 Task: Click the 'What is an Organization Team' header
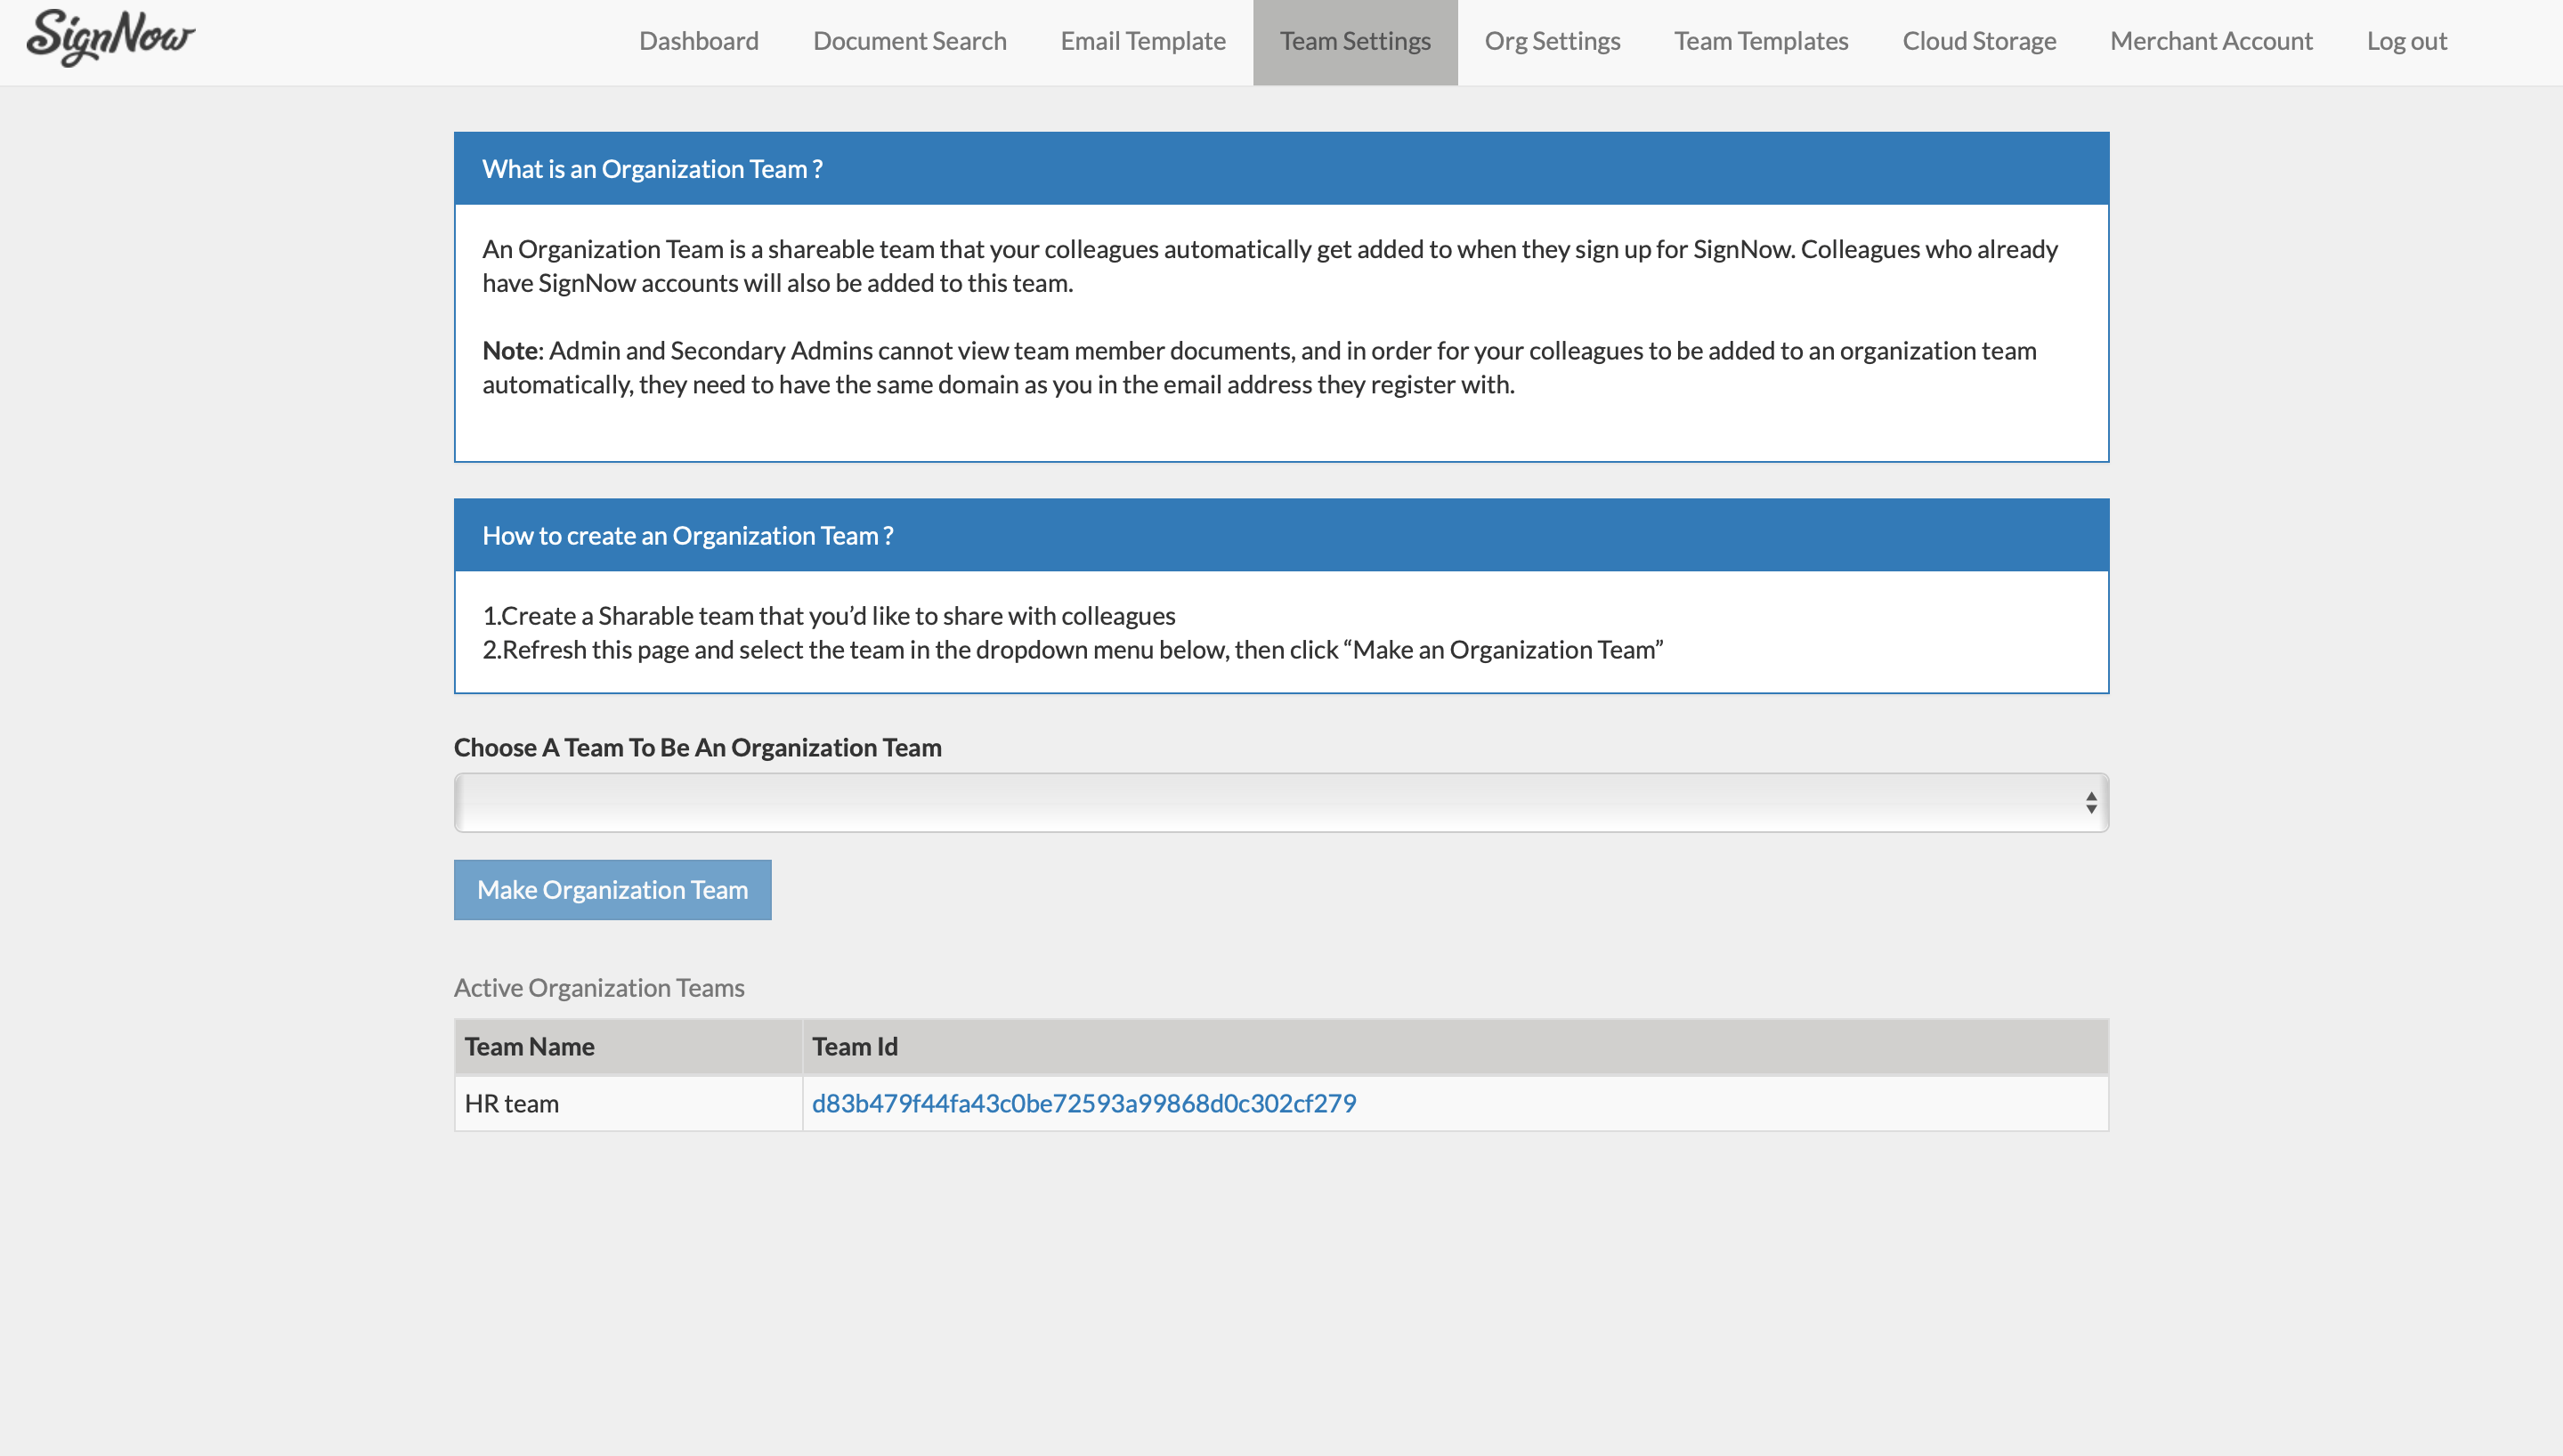coord(652,169)
